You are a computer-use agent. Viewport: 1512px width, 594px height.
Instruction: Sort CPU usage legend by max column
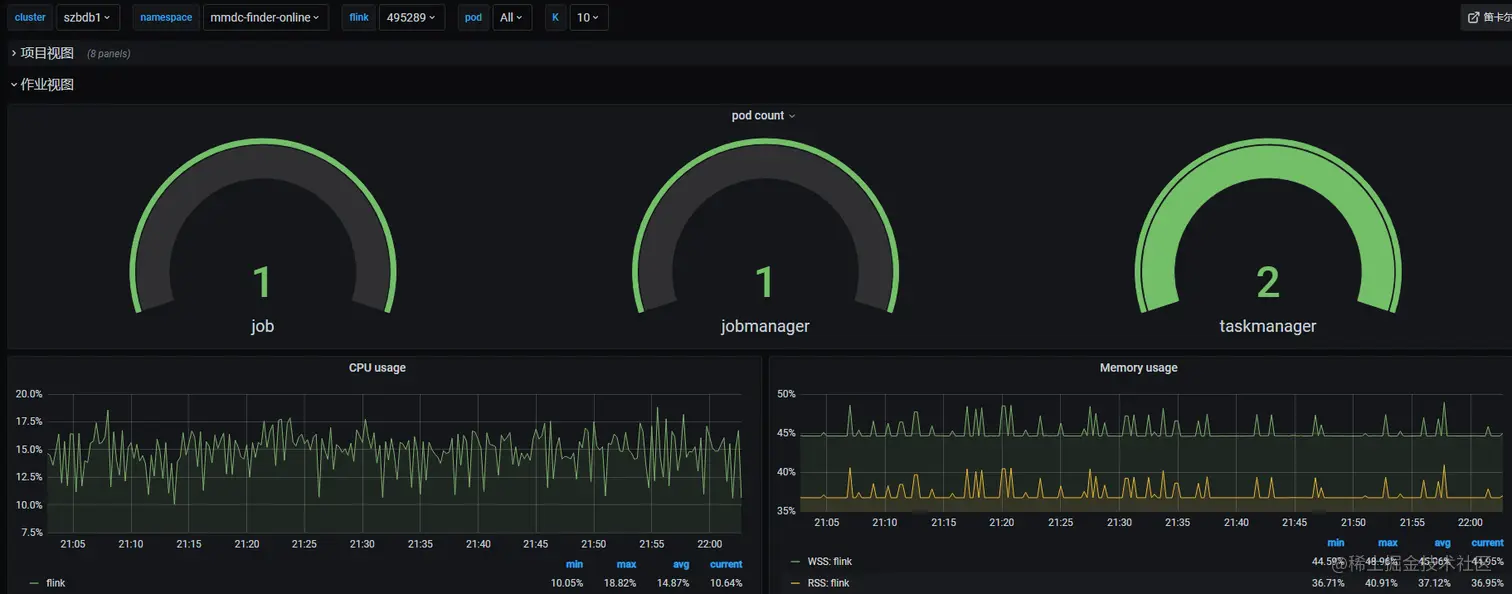click(x=626, y=565)
